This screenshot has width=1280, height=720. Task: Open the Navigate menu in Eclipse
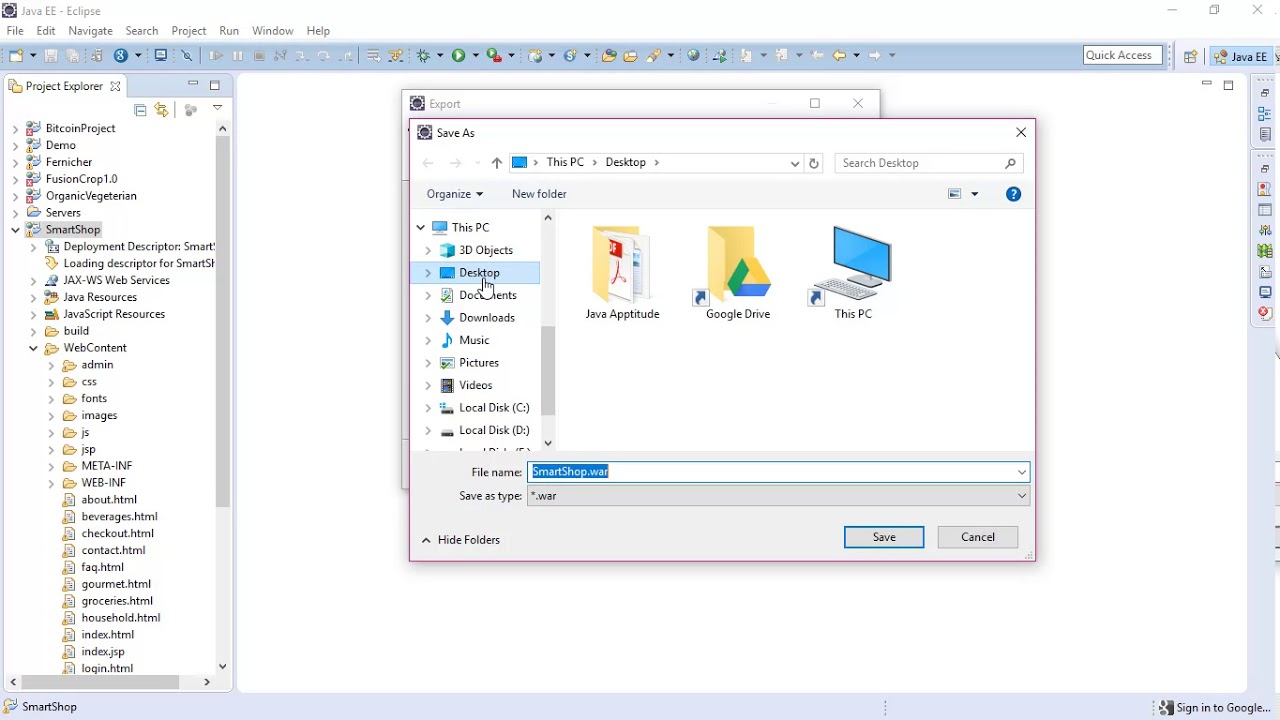pos(91,31)
